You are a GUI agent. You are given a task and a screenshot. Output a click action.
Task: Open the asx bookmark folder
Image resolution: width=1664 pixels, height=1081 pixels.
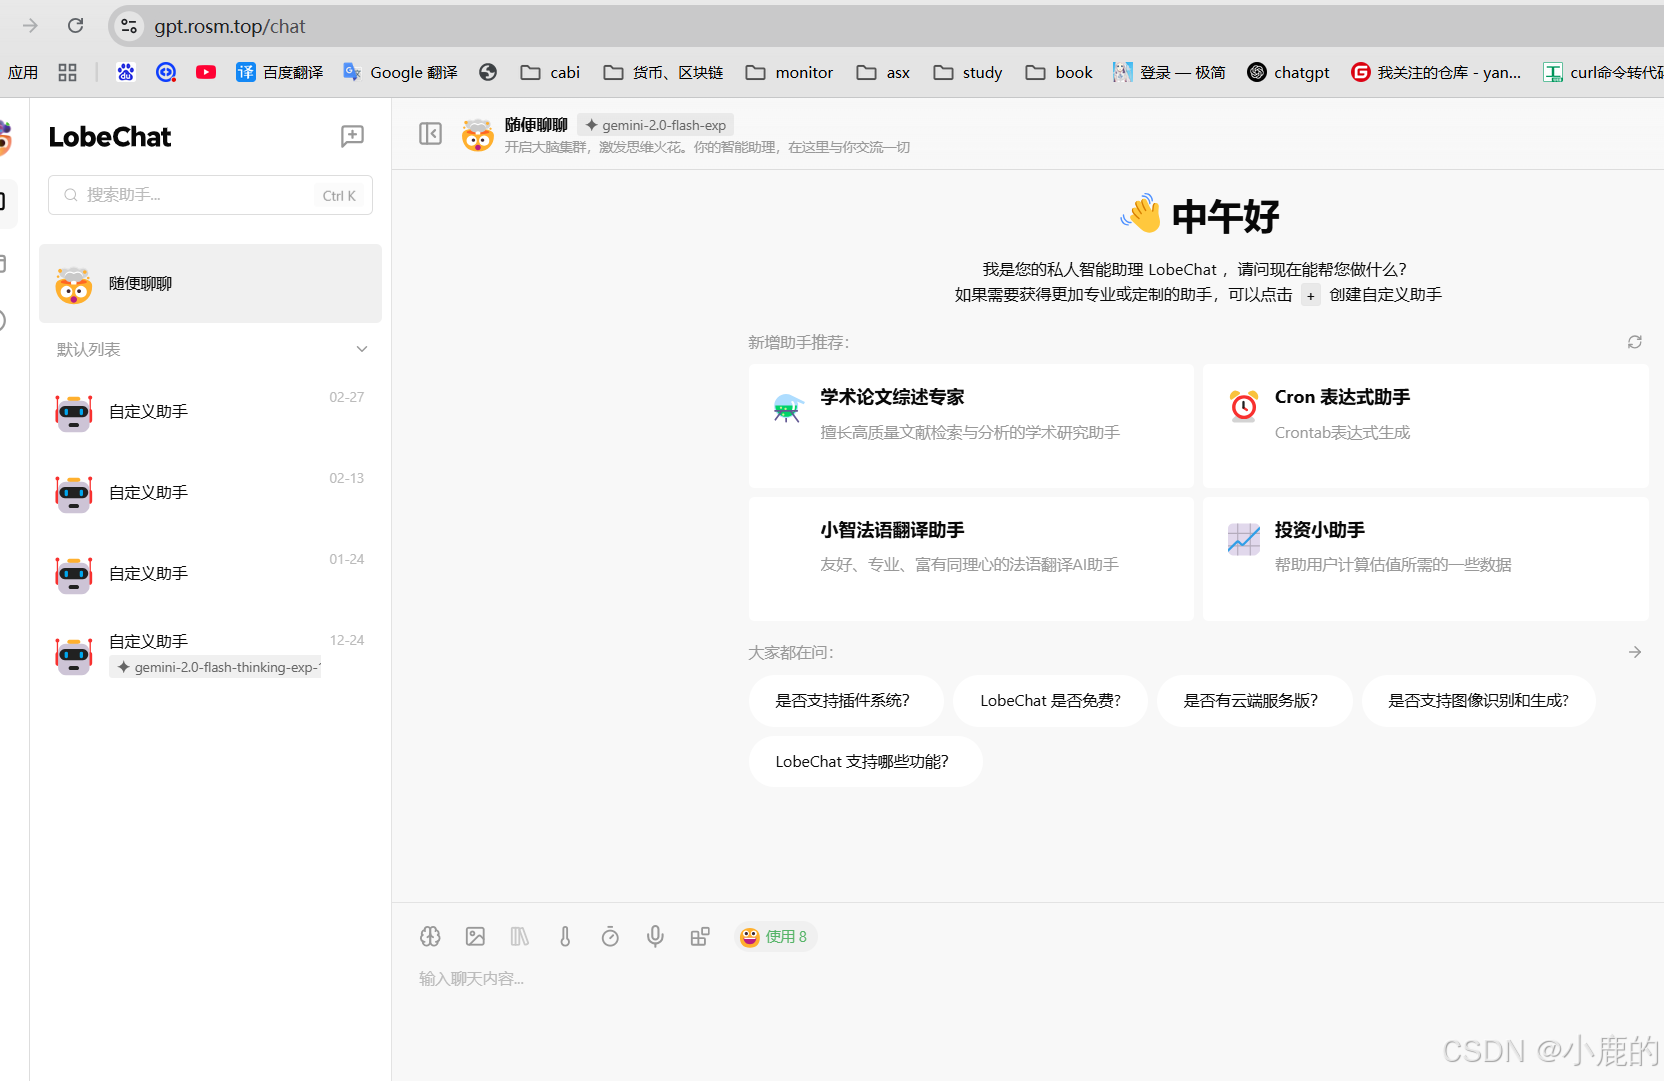coord(883,72)
